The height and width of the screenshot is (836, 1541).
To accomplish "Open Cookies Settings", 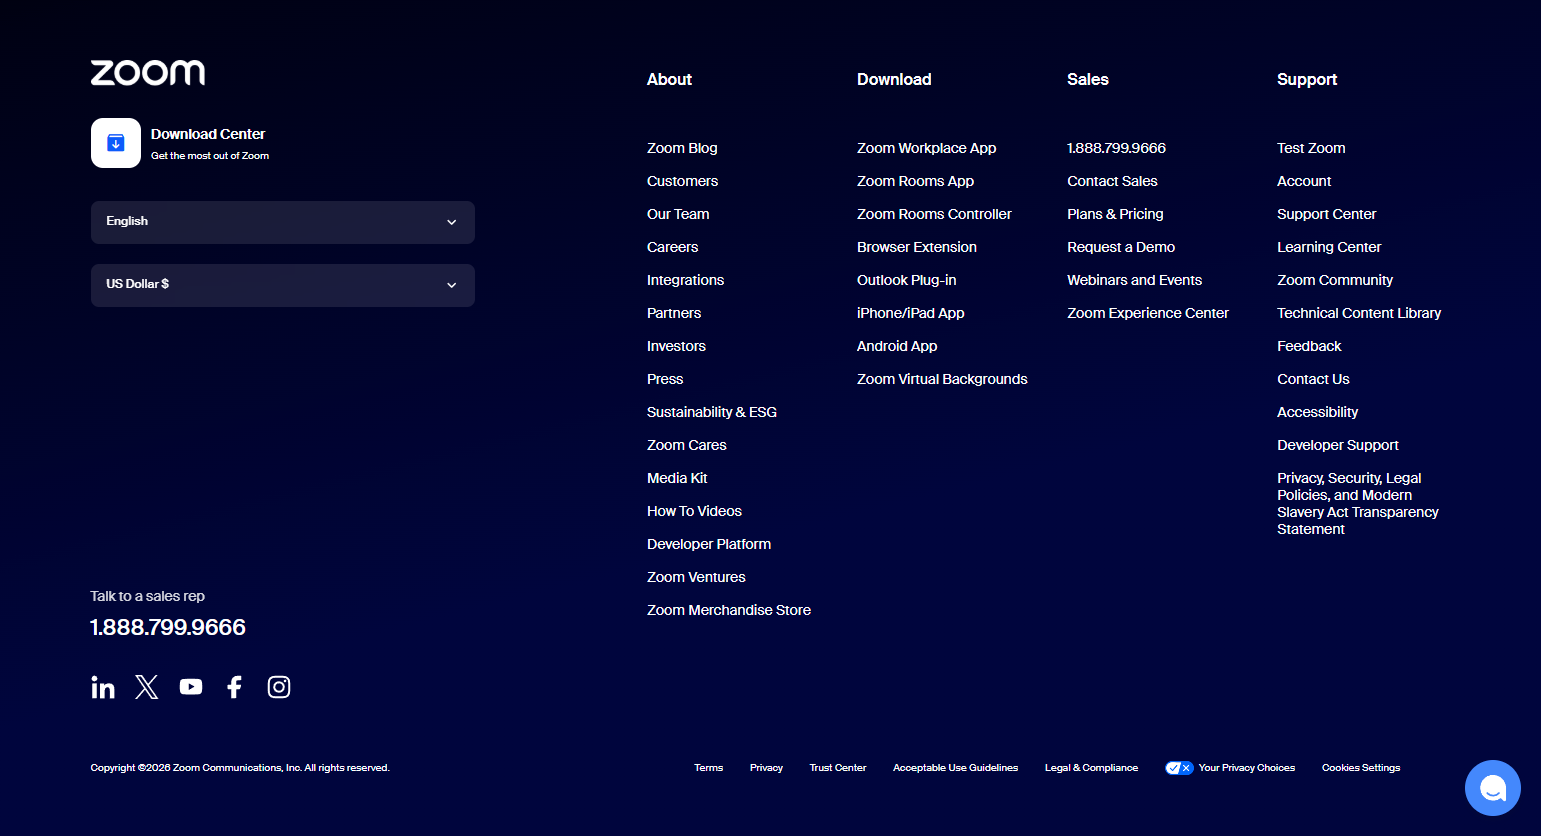I will tap(1360, 768).
